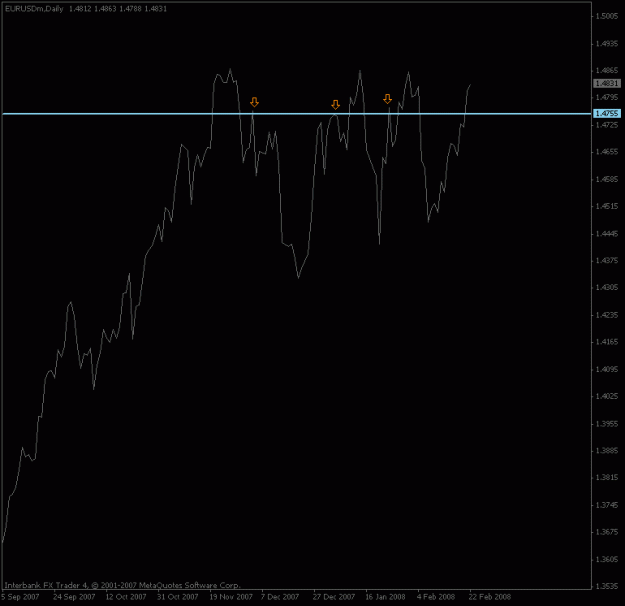The width and height of the screenshot is (625, 606).
Task: Click the 1.4025 price scale label
Action: tap(607, 396)
